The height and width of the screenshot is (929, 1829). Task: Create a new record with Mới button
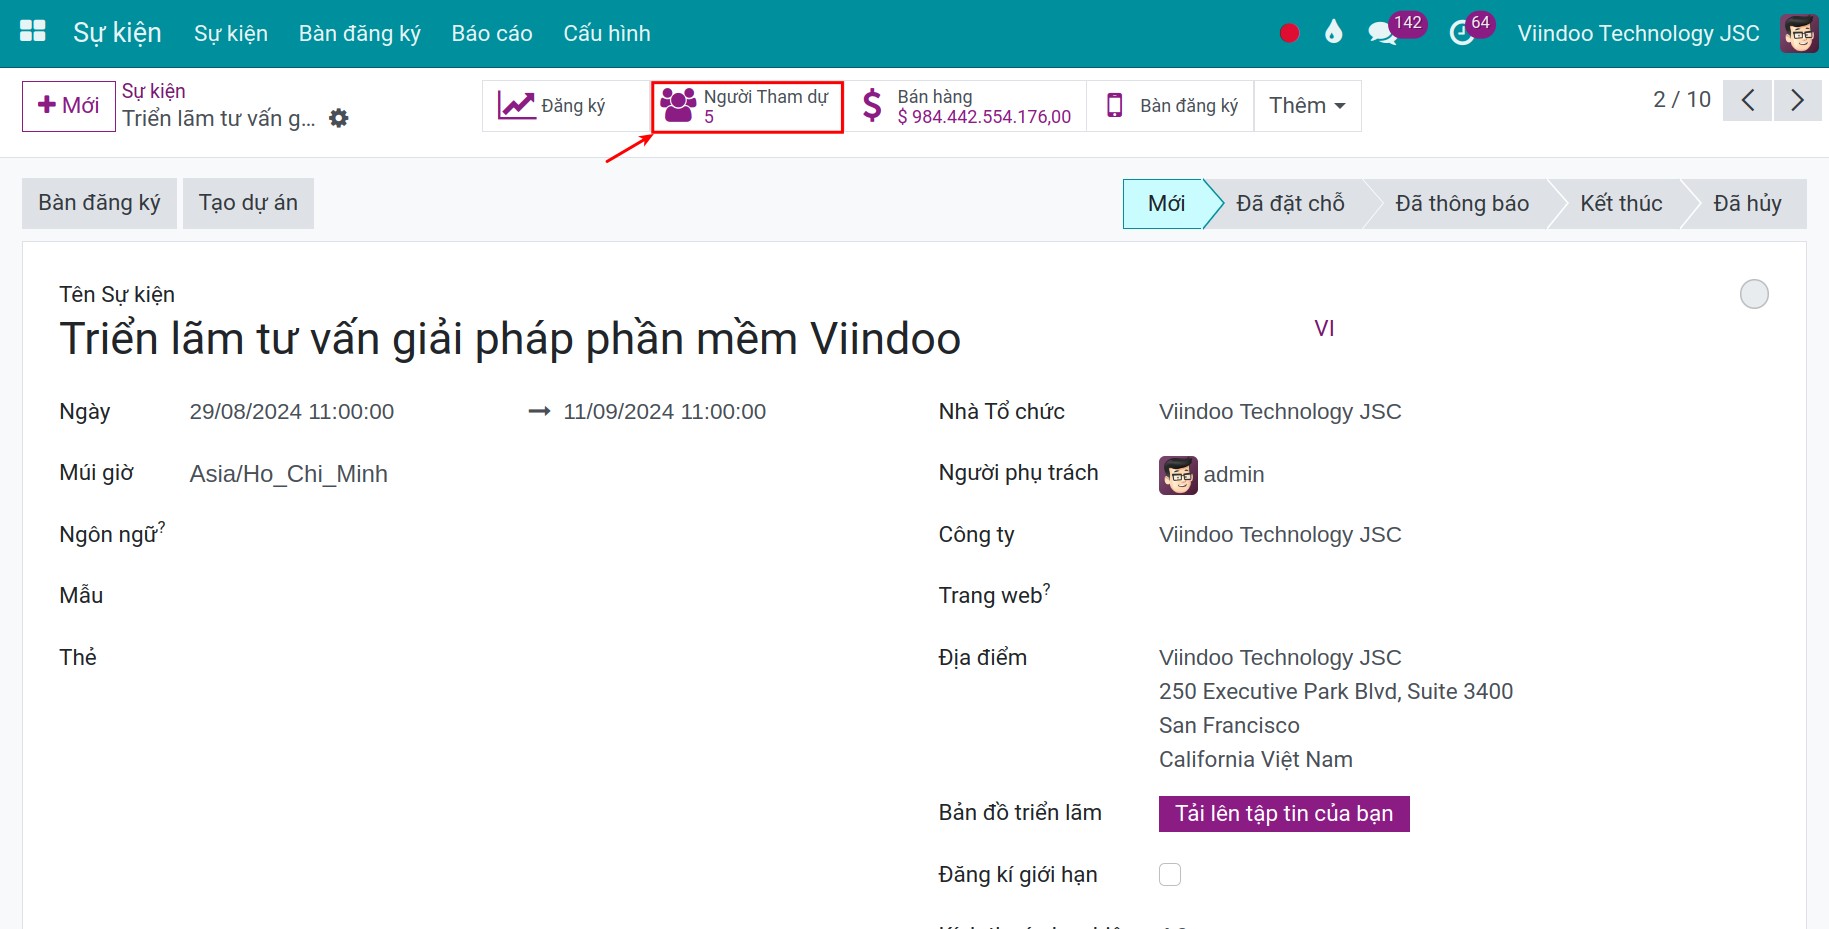pyautogui.click(x=69, y=106)
